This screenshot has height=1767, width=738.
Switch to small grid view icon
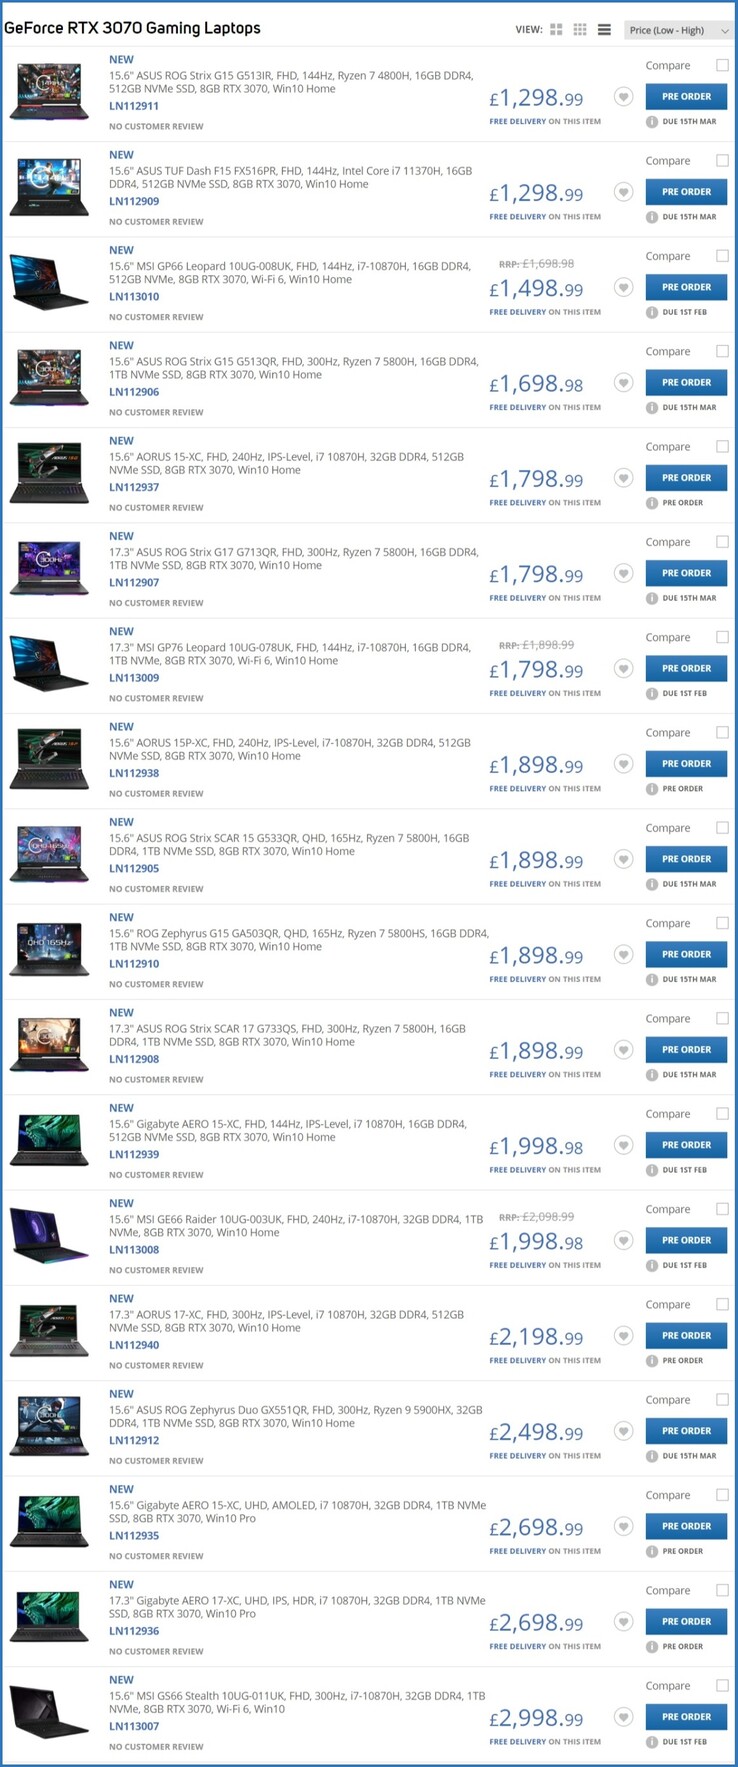580,30
